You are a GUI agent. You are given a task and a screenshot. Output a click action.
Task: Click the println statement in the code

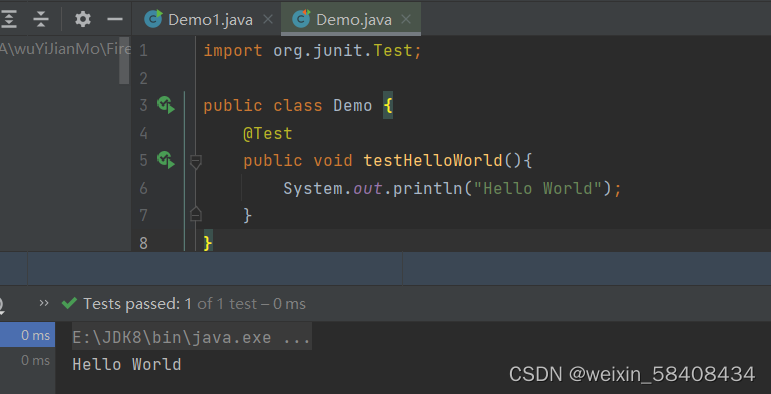pyautogui.click(x=452, y=188)
